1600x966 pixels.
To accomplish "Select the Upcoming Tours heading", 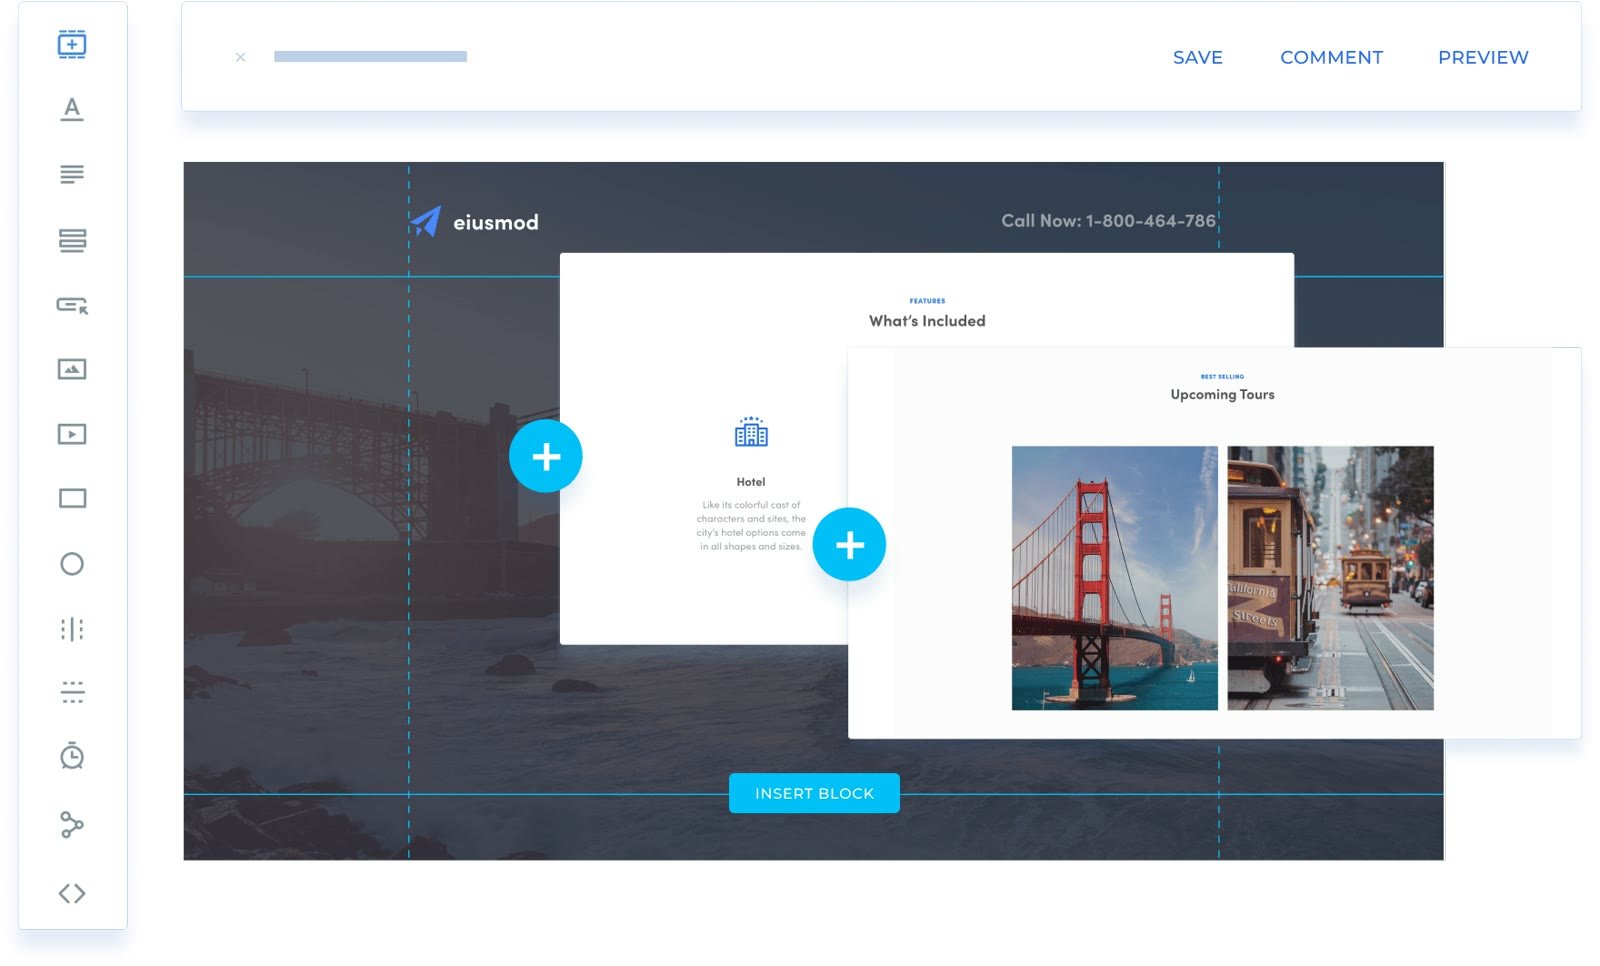I will (x=1222, y=395).
